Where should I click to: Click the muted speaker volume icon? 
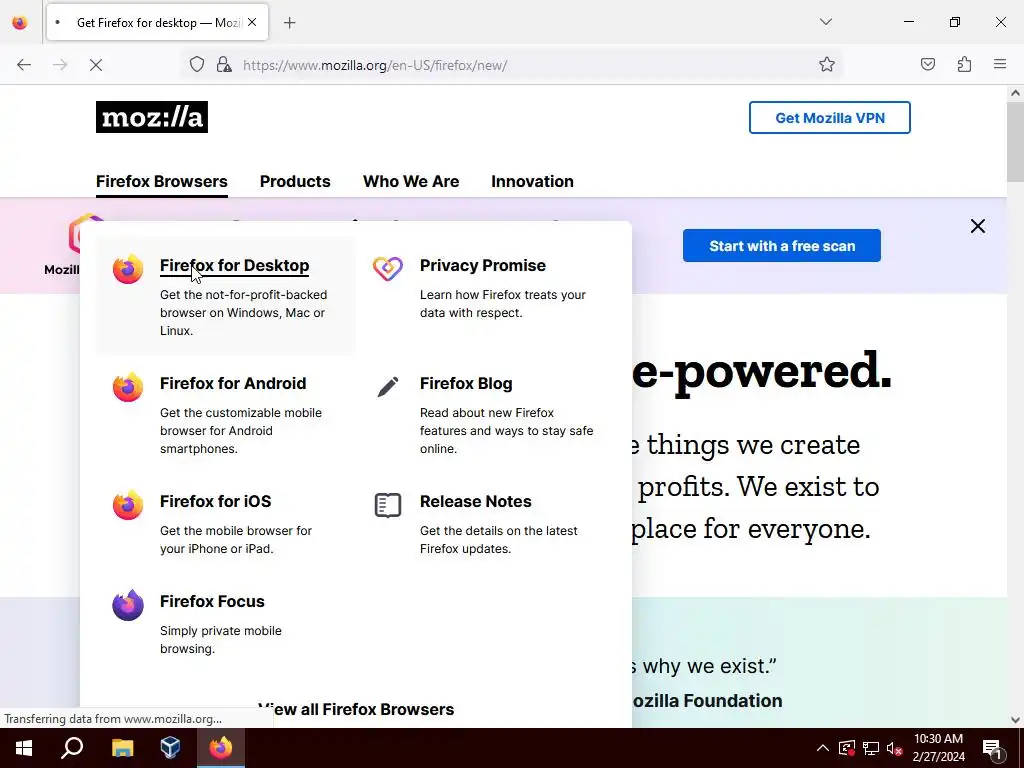tap(895, 748)
